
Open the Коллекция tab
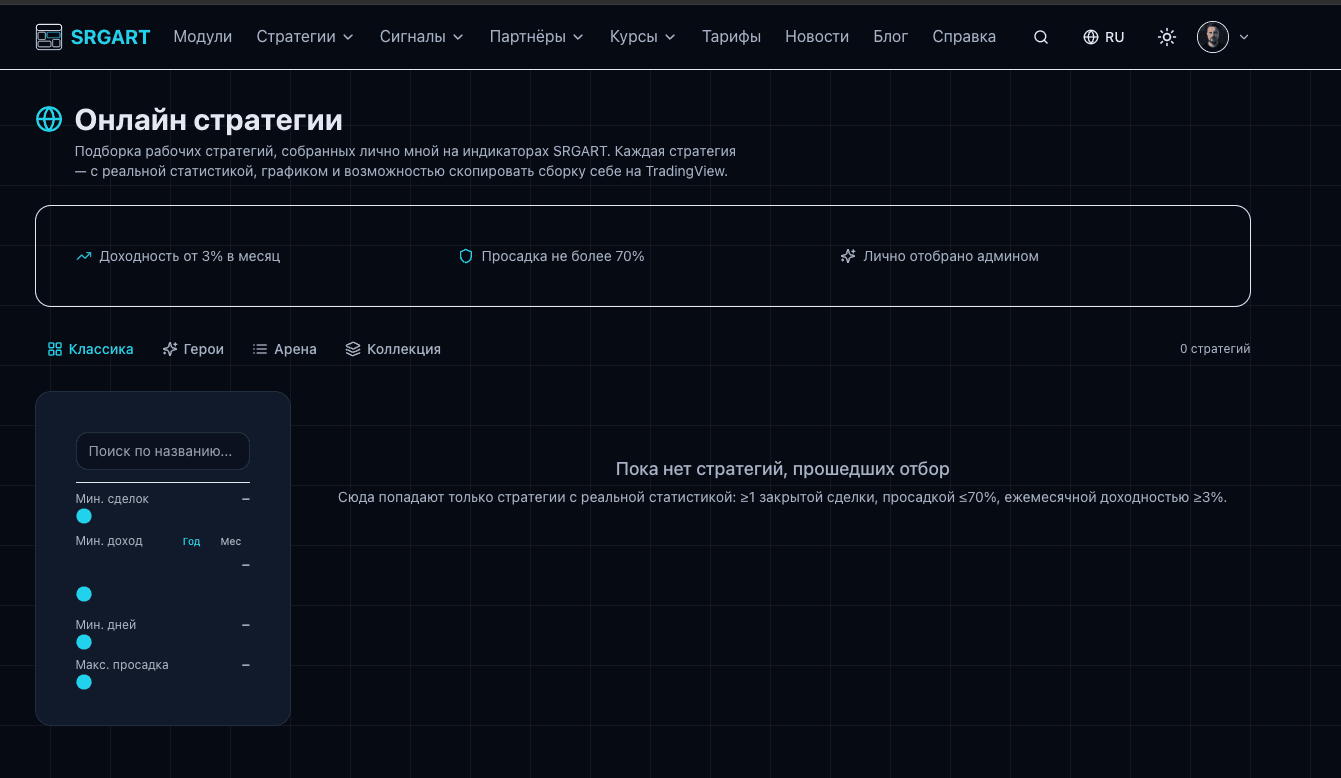tap(392, 348)
